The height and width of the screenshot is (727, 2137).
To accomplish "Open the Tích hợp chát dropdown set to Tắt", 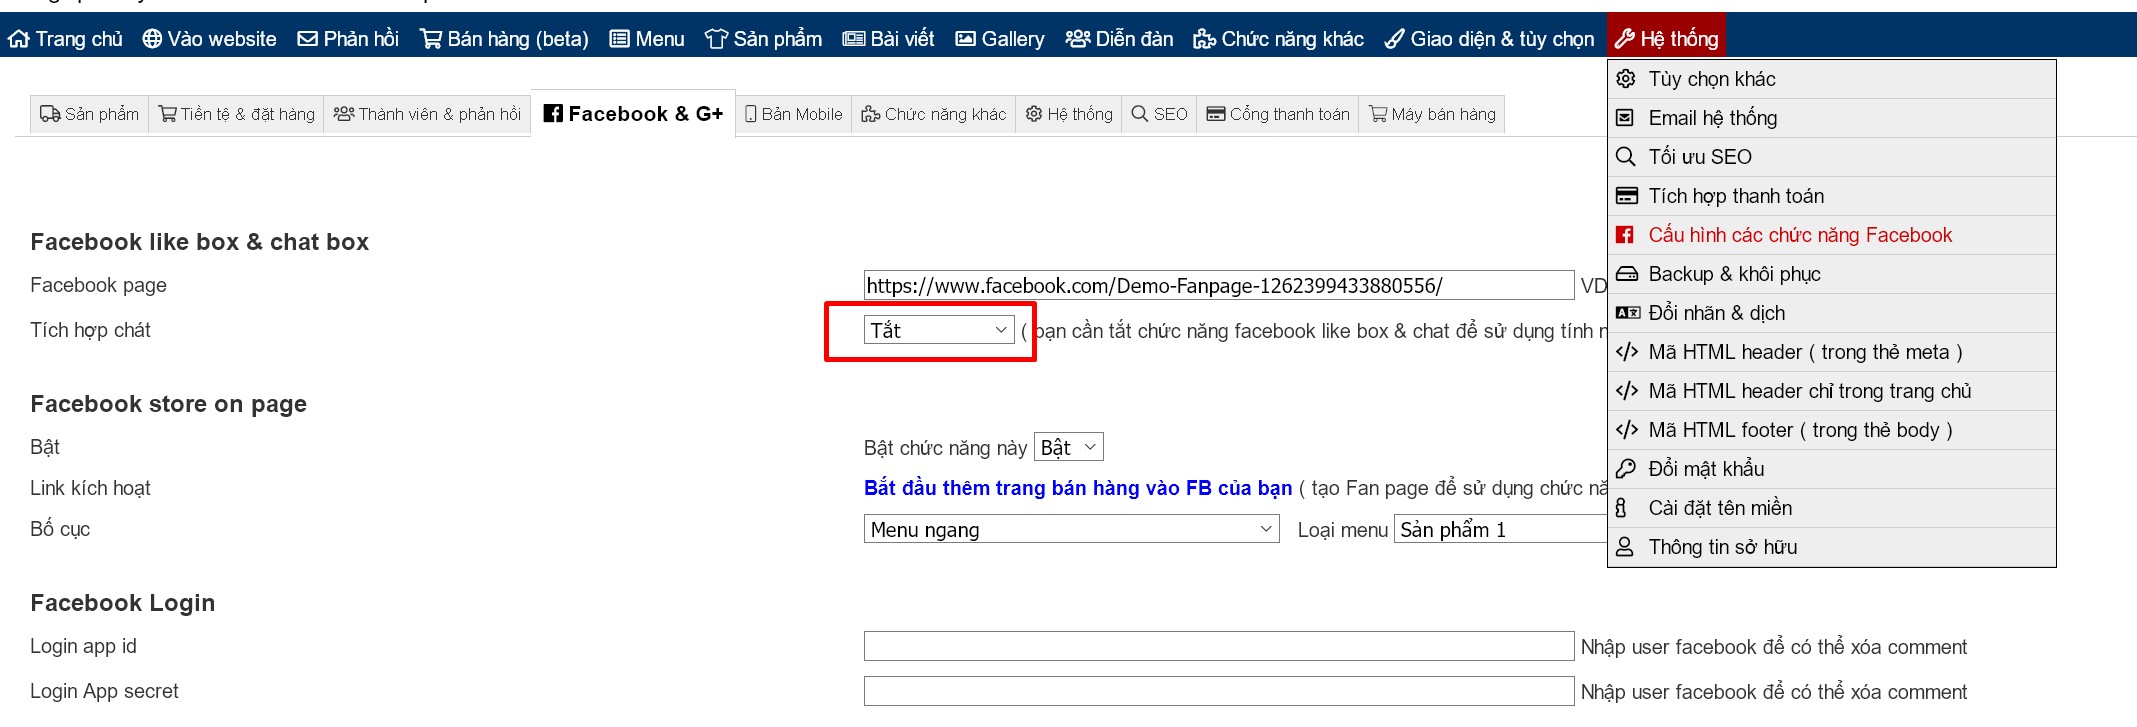I will pos(939,330).
